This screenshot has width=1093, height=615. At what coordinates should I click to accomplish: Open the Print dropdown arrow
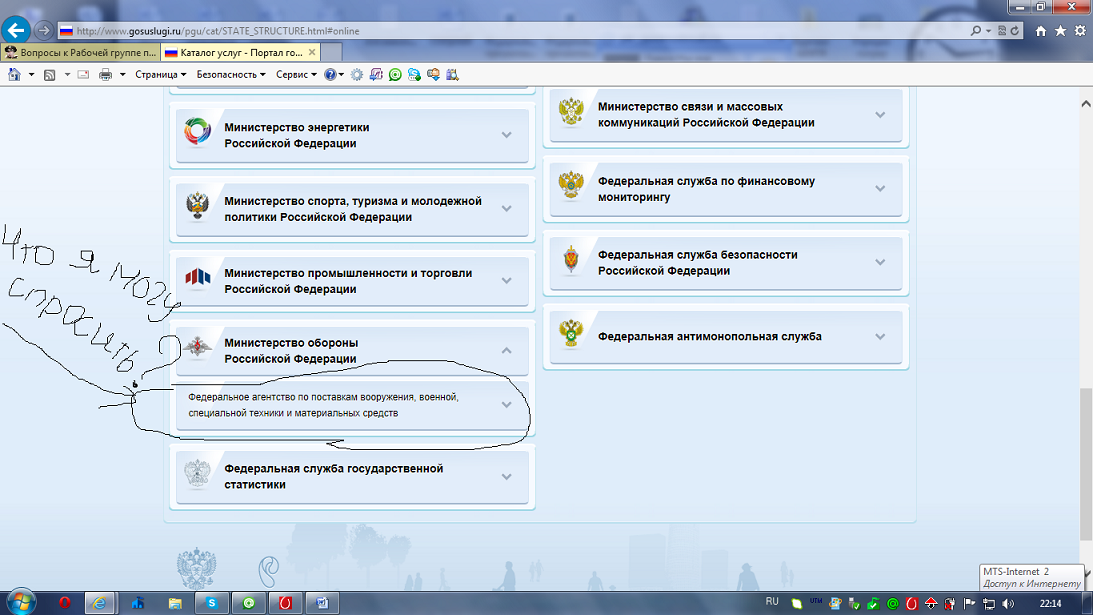[x=123, y=75]
